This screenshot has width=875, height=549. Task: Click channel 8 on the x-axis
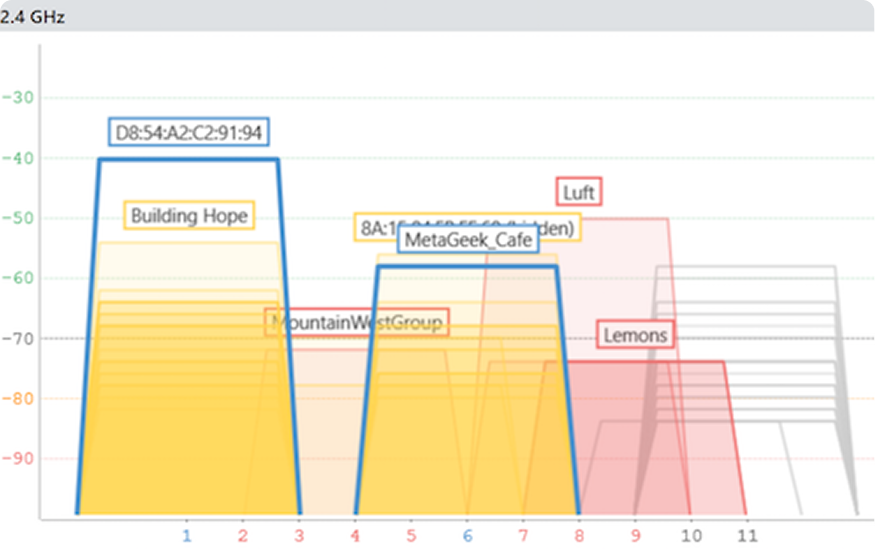pos(579,535)
